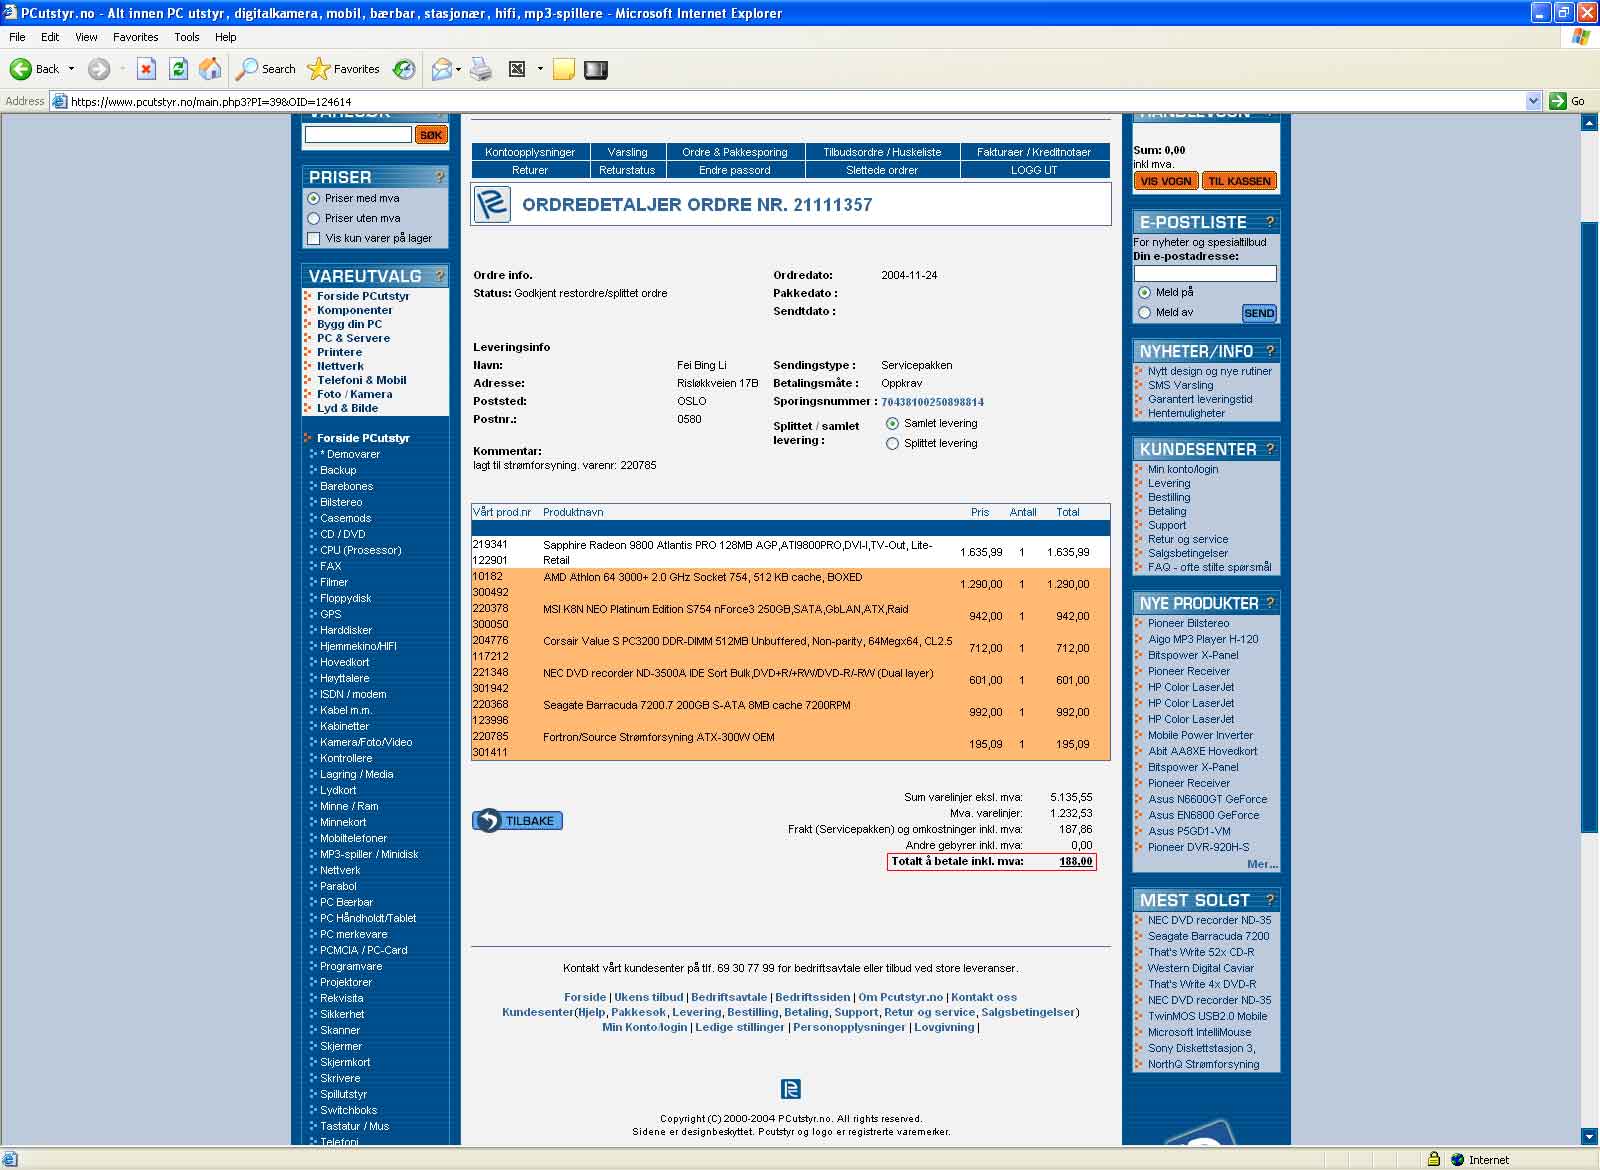Open the Home page icon
Screen dimensions: 1600x1170
pos(210,69)
